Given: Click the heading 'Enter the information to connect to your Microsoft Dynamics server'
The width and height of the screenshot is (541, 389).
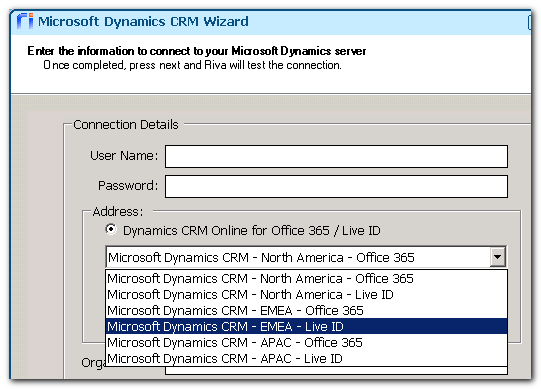Looking at the screenshot, I should (x=197, y=51).
